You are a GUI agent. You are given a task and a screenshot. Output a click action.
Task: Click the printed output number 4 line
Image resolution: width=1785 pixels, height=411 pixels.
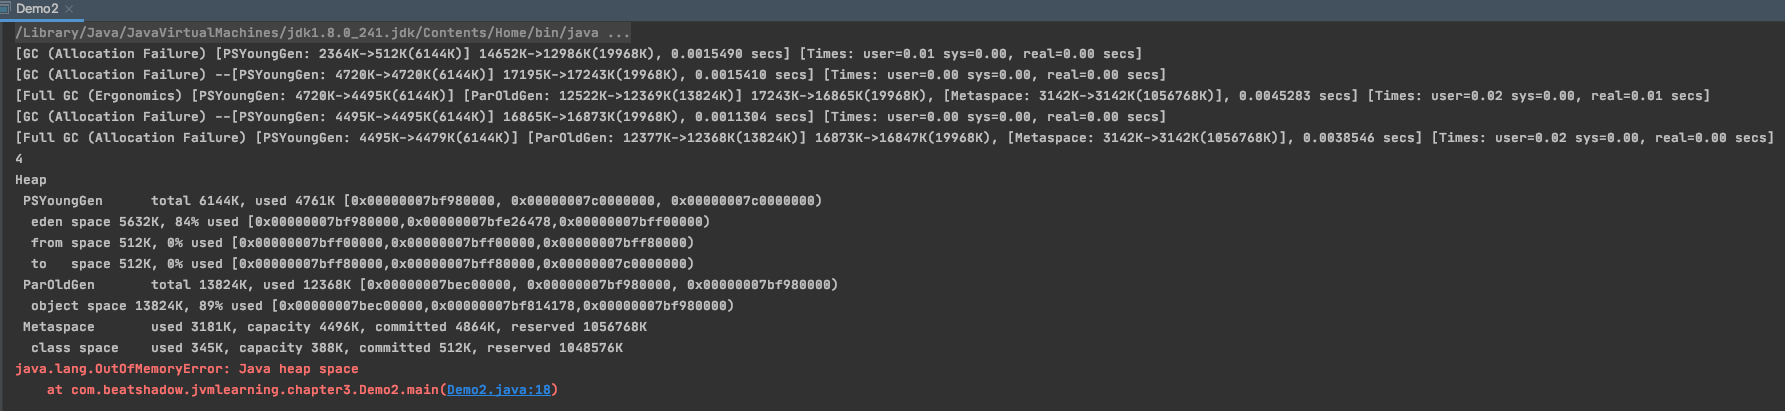coord(19,159)
